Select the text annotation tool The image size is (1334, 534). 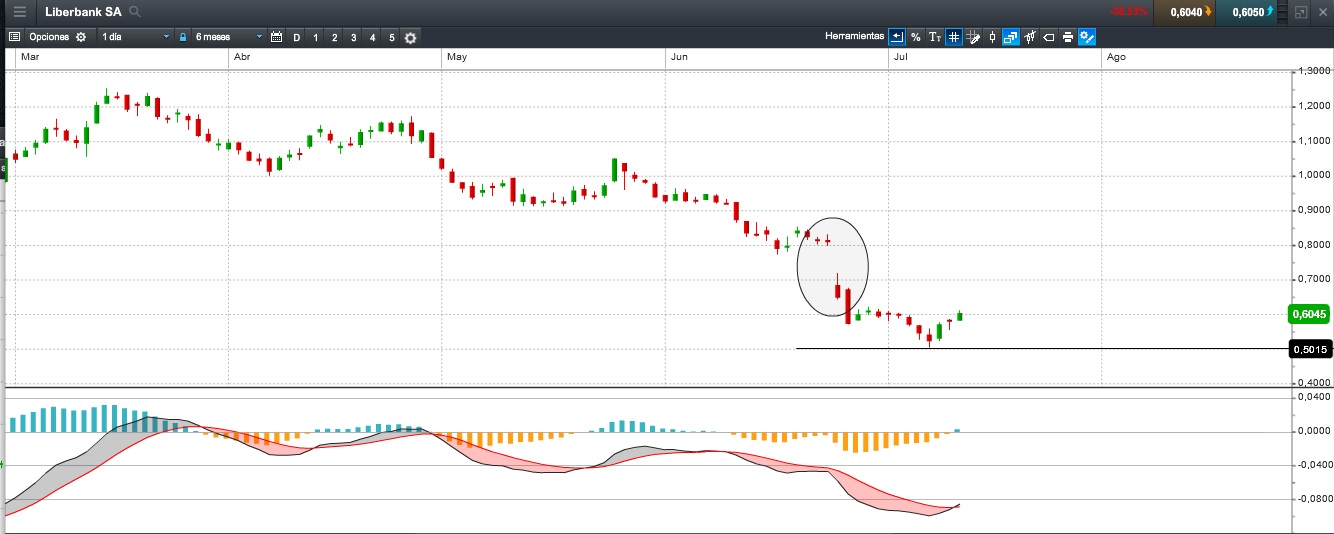click(935, 37)
